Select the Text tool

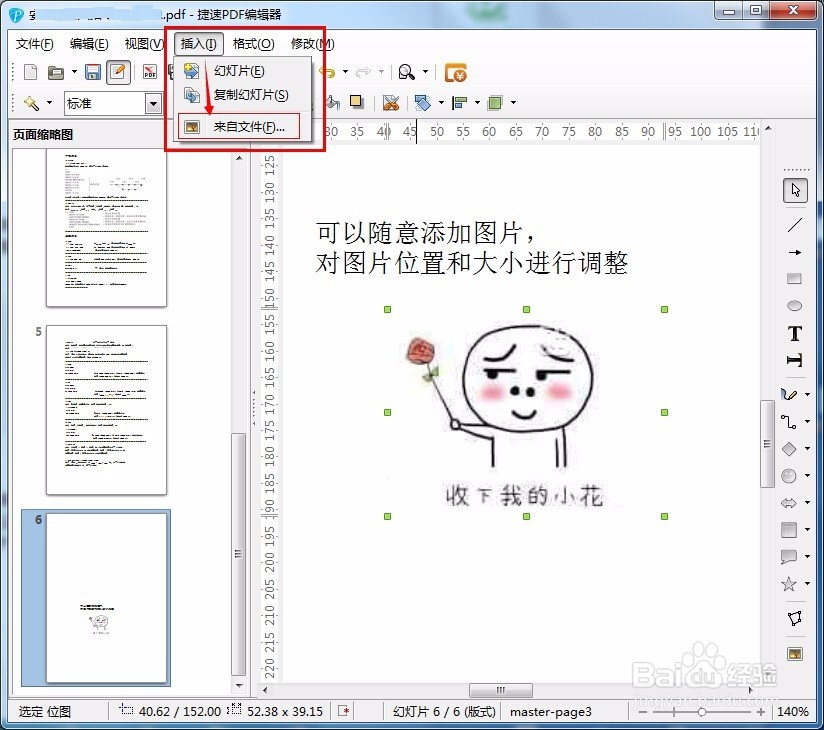pos(795,333)
